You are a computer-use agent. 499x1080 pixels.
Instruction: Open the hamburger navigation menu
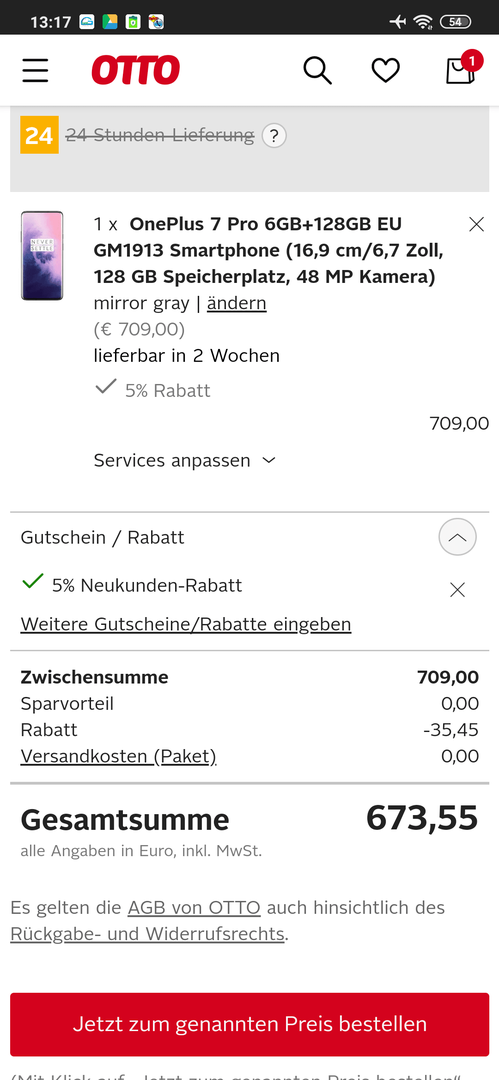[35, 70]
